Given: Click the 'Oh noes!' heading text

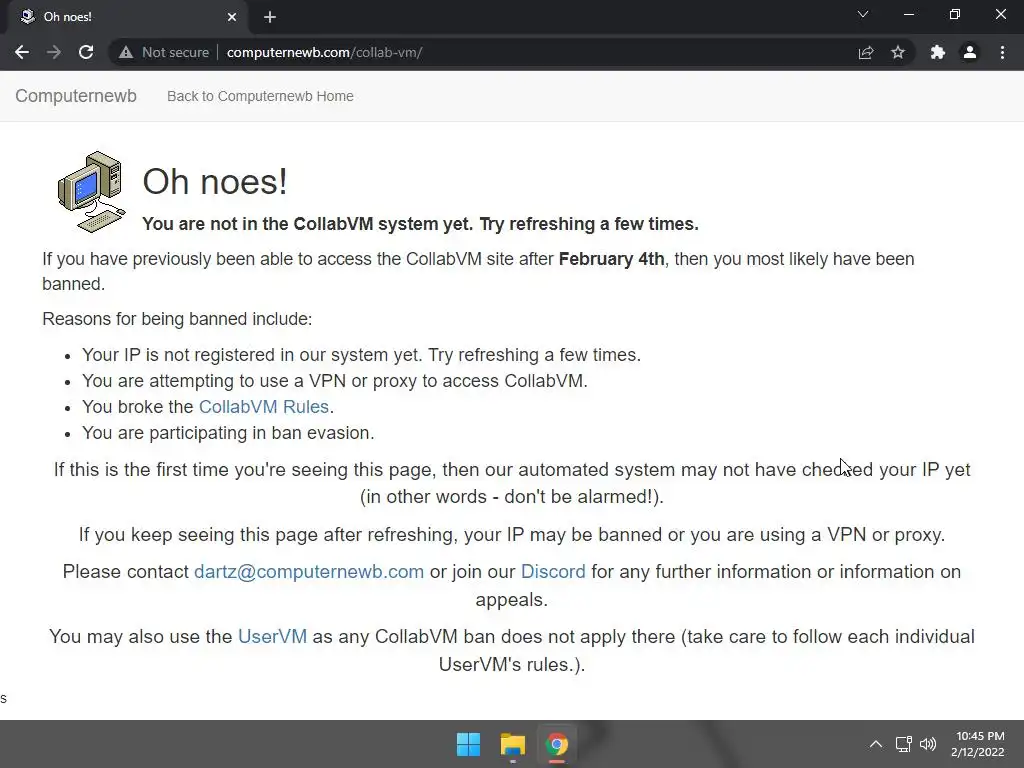Looking at the screenshot, I should point(215,182).
